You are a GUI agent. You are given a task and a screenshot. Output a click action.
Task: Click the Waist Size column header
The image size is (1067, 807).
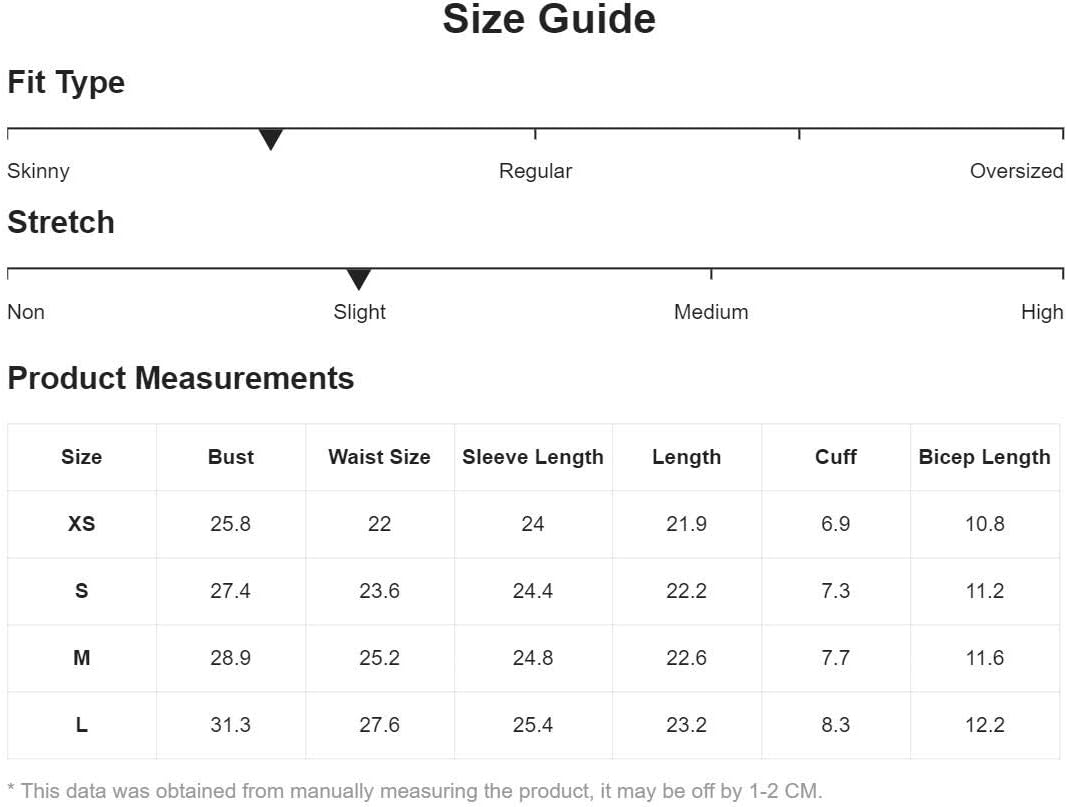(379, 457)
